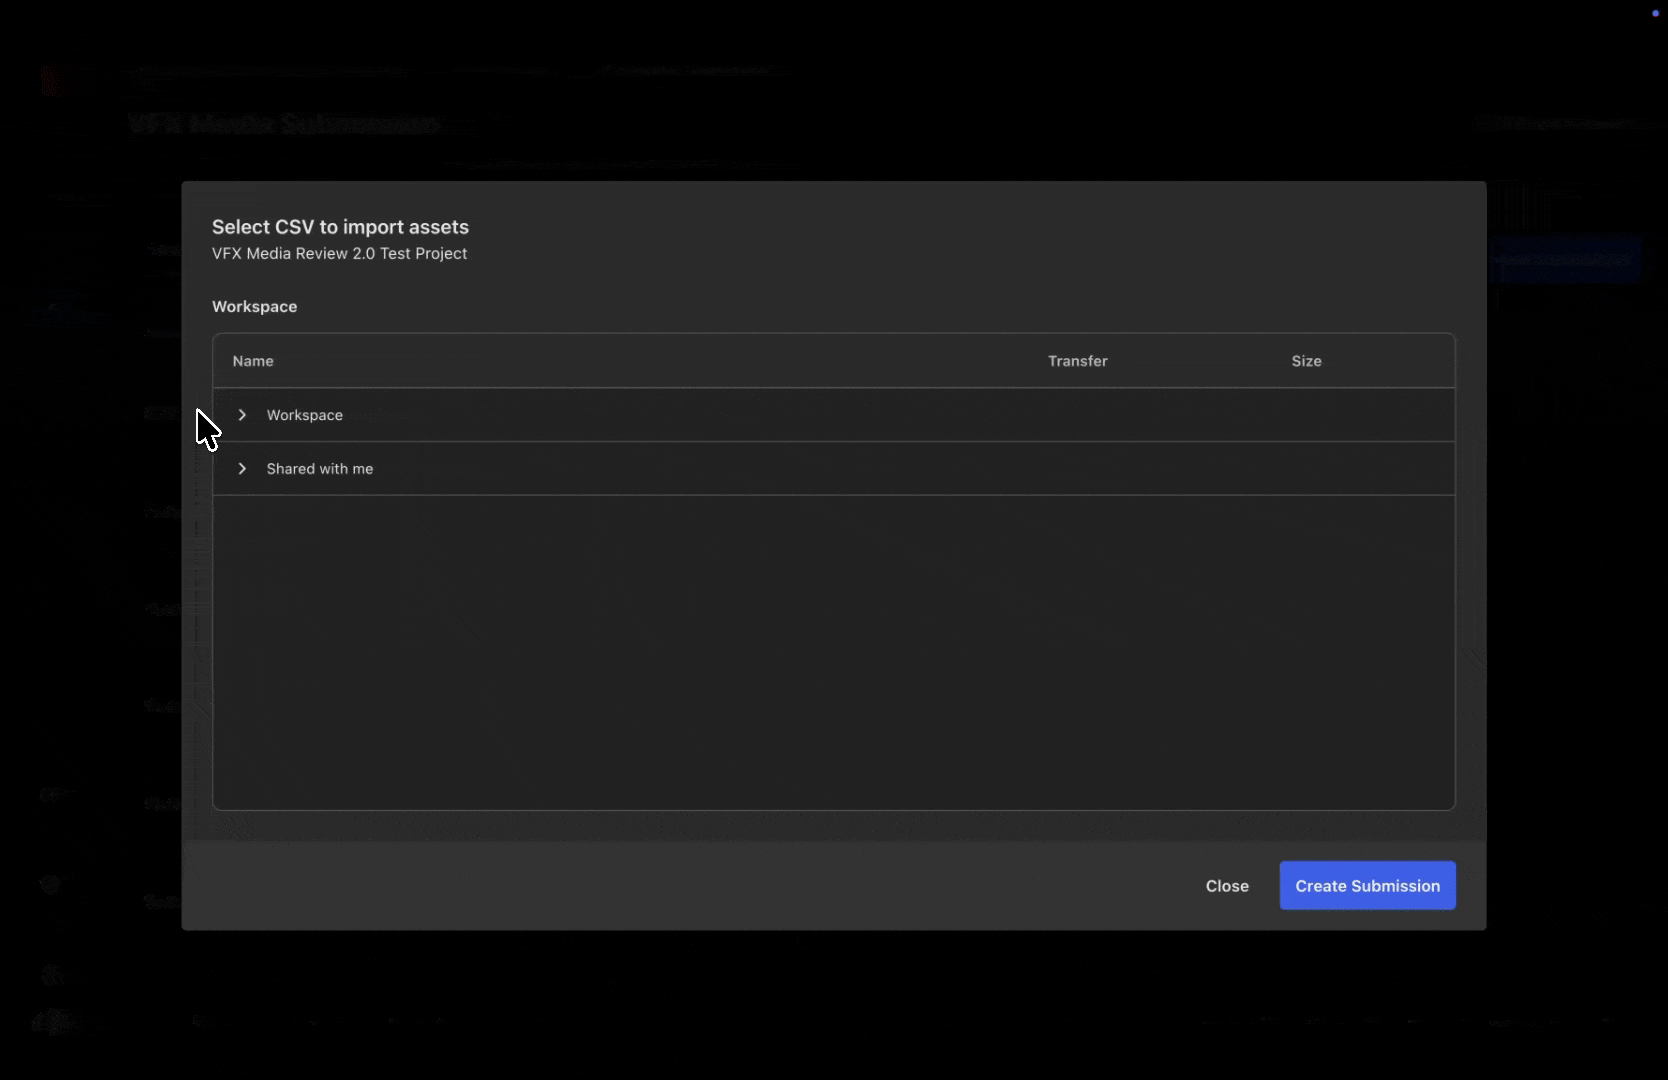Click VFX Media Review 2.0 Test Project subtitle

[x=339, y=254]
